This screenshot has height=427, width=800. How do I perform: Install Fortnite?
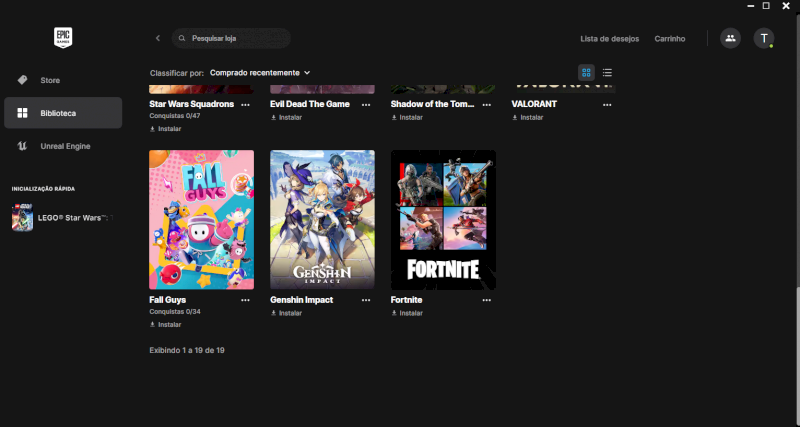(x=407, y=313)
